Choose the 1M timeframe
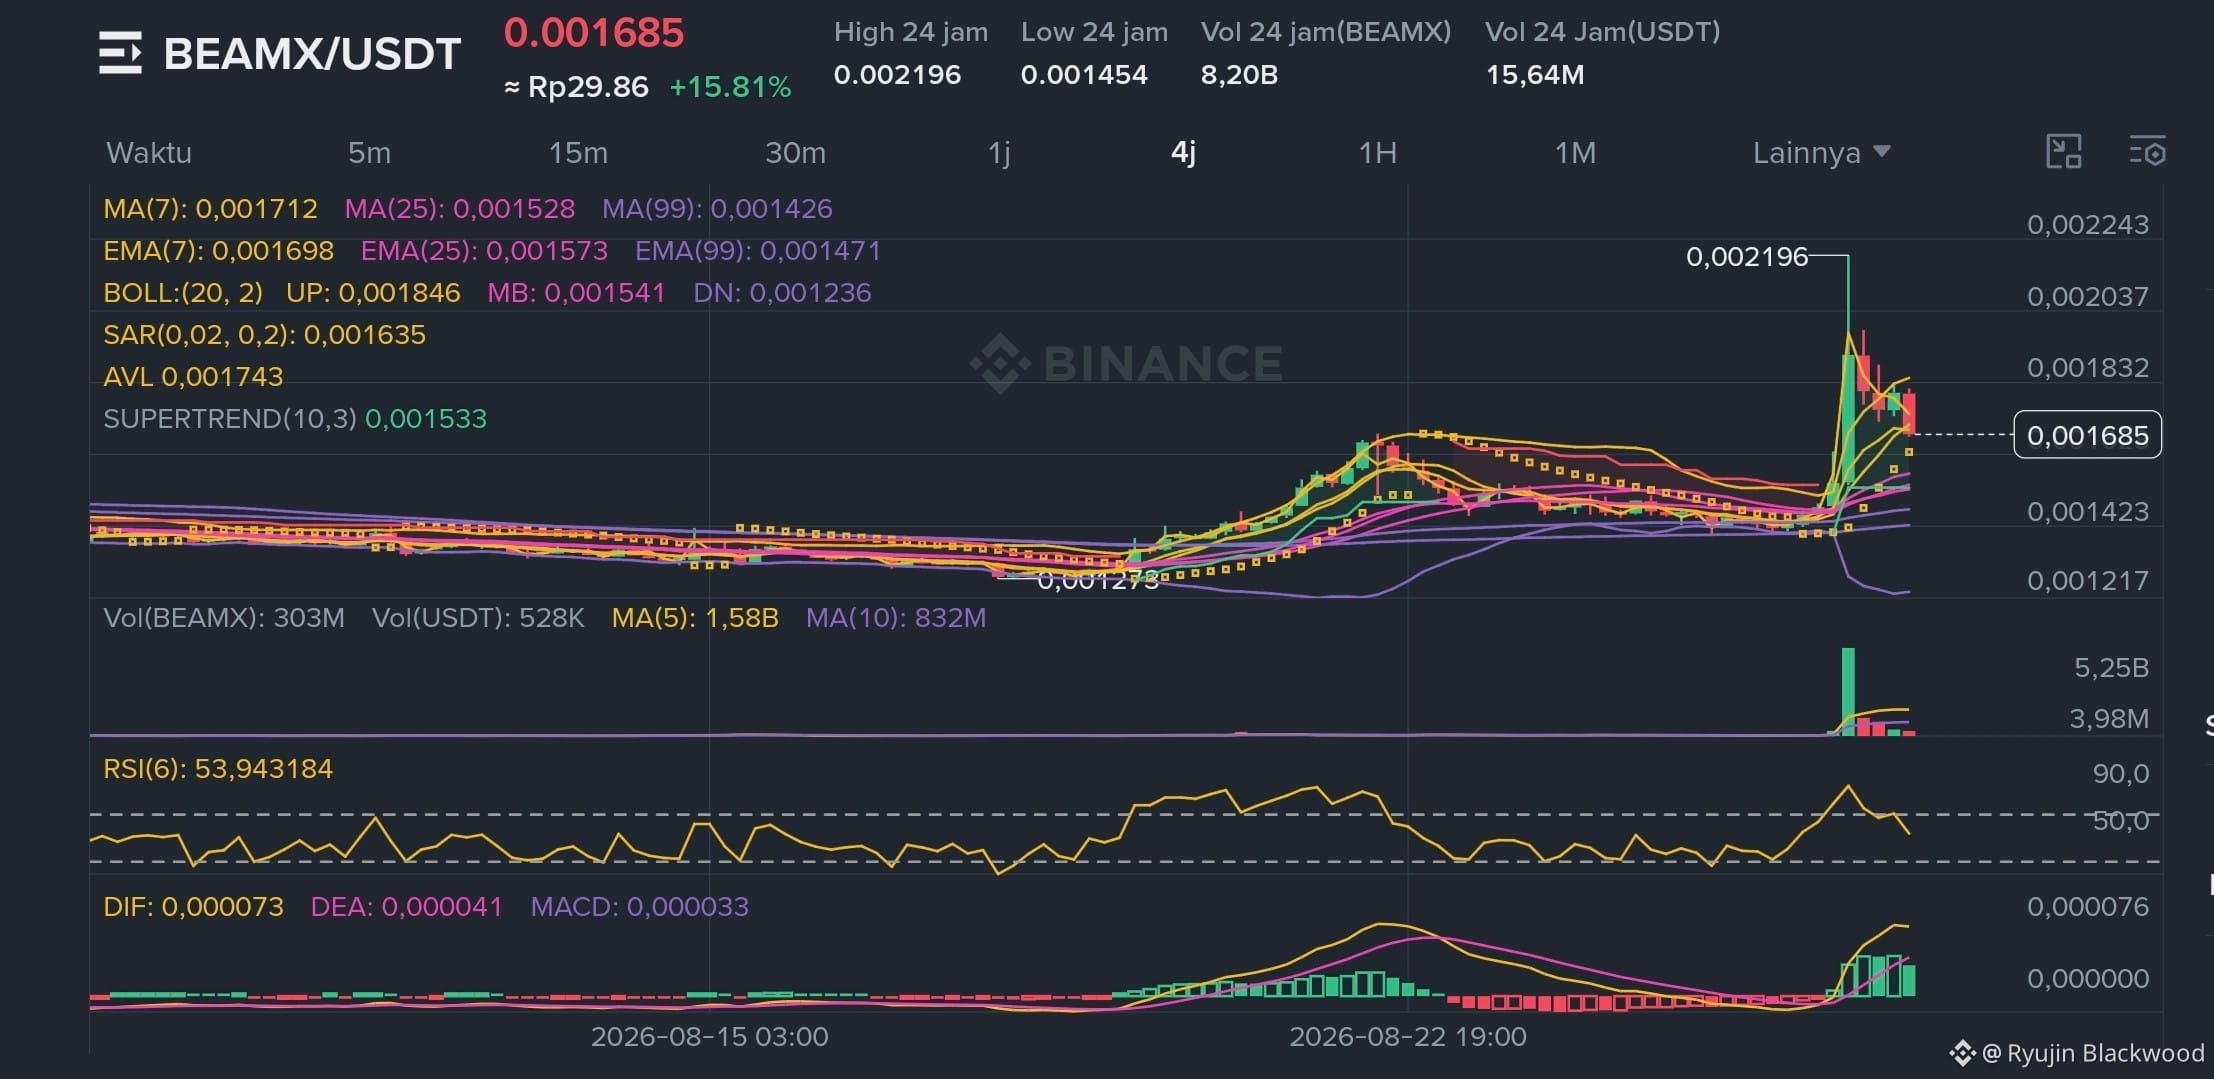This screenshot has height=1079, width=2214. 1575,153
